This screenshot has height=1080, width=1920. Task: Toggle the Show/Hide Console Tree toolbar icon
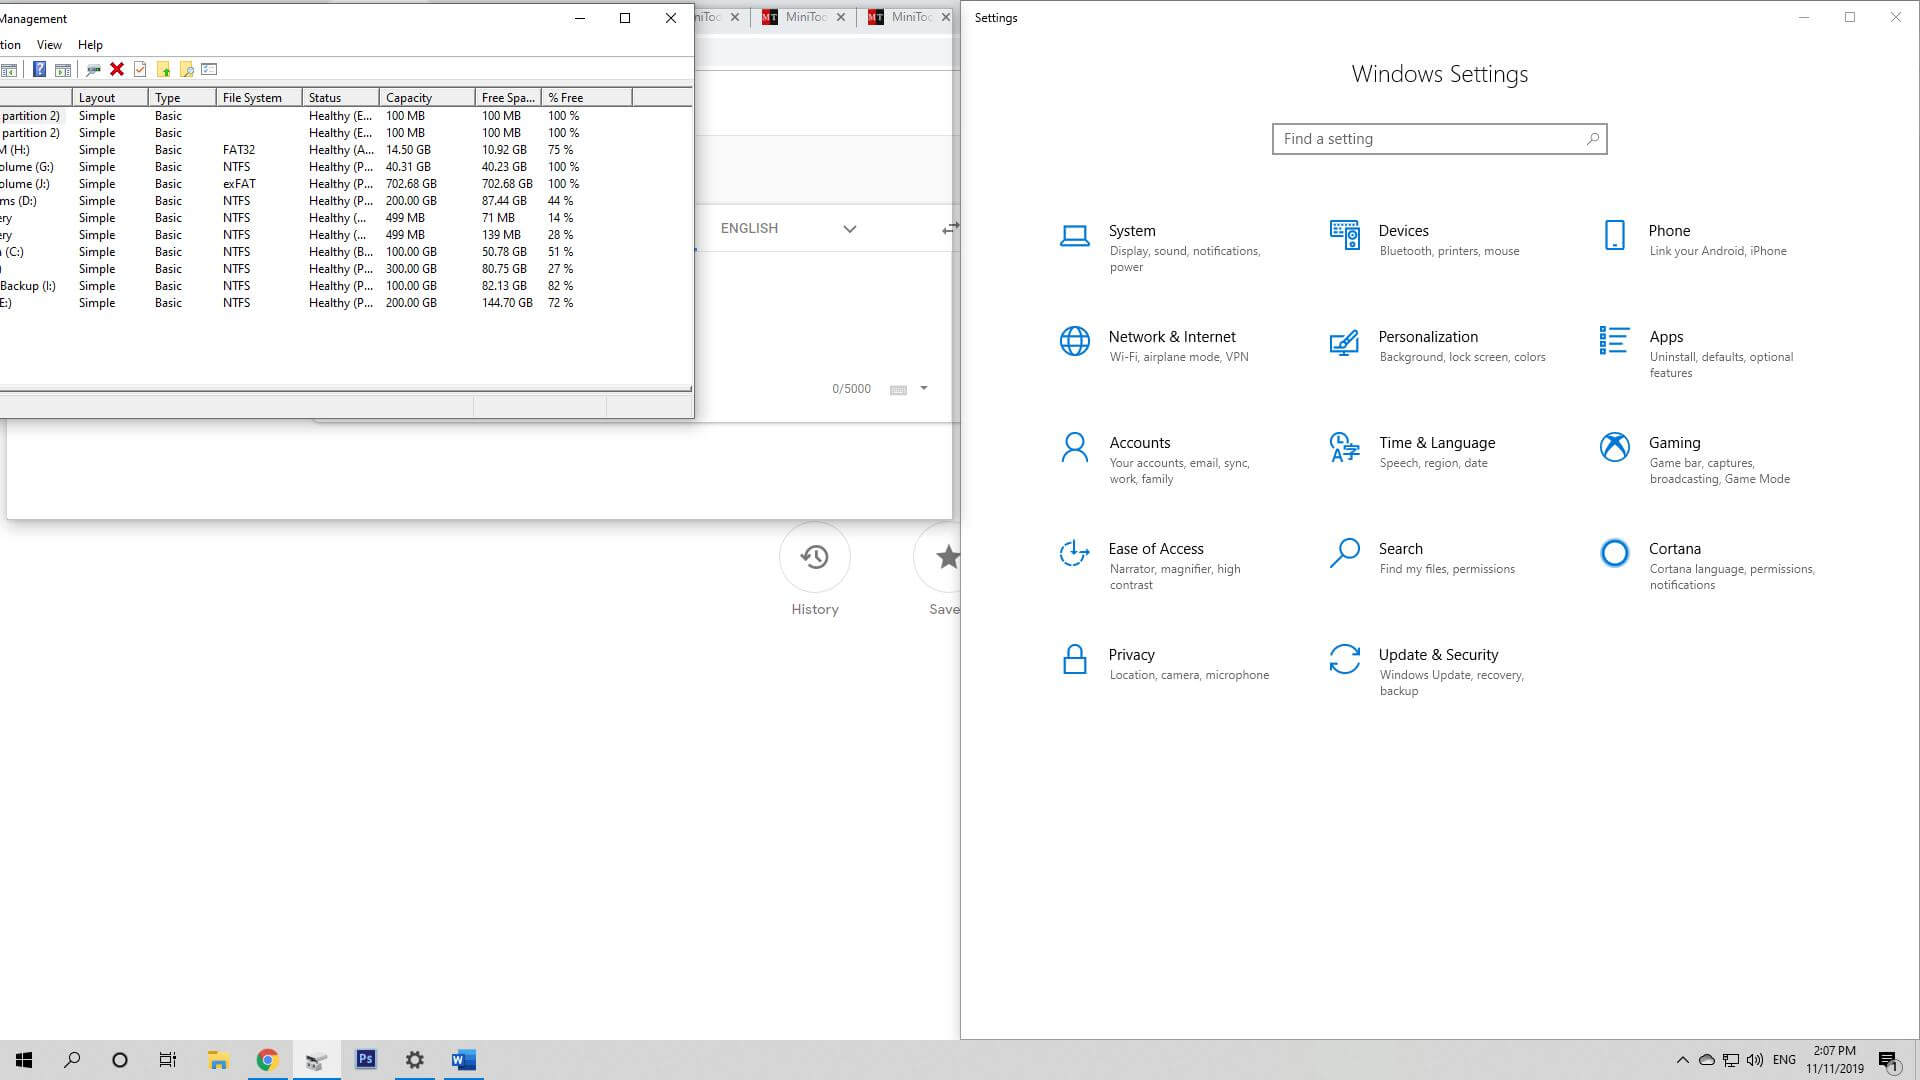[x=9, y=69]
